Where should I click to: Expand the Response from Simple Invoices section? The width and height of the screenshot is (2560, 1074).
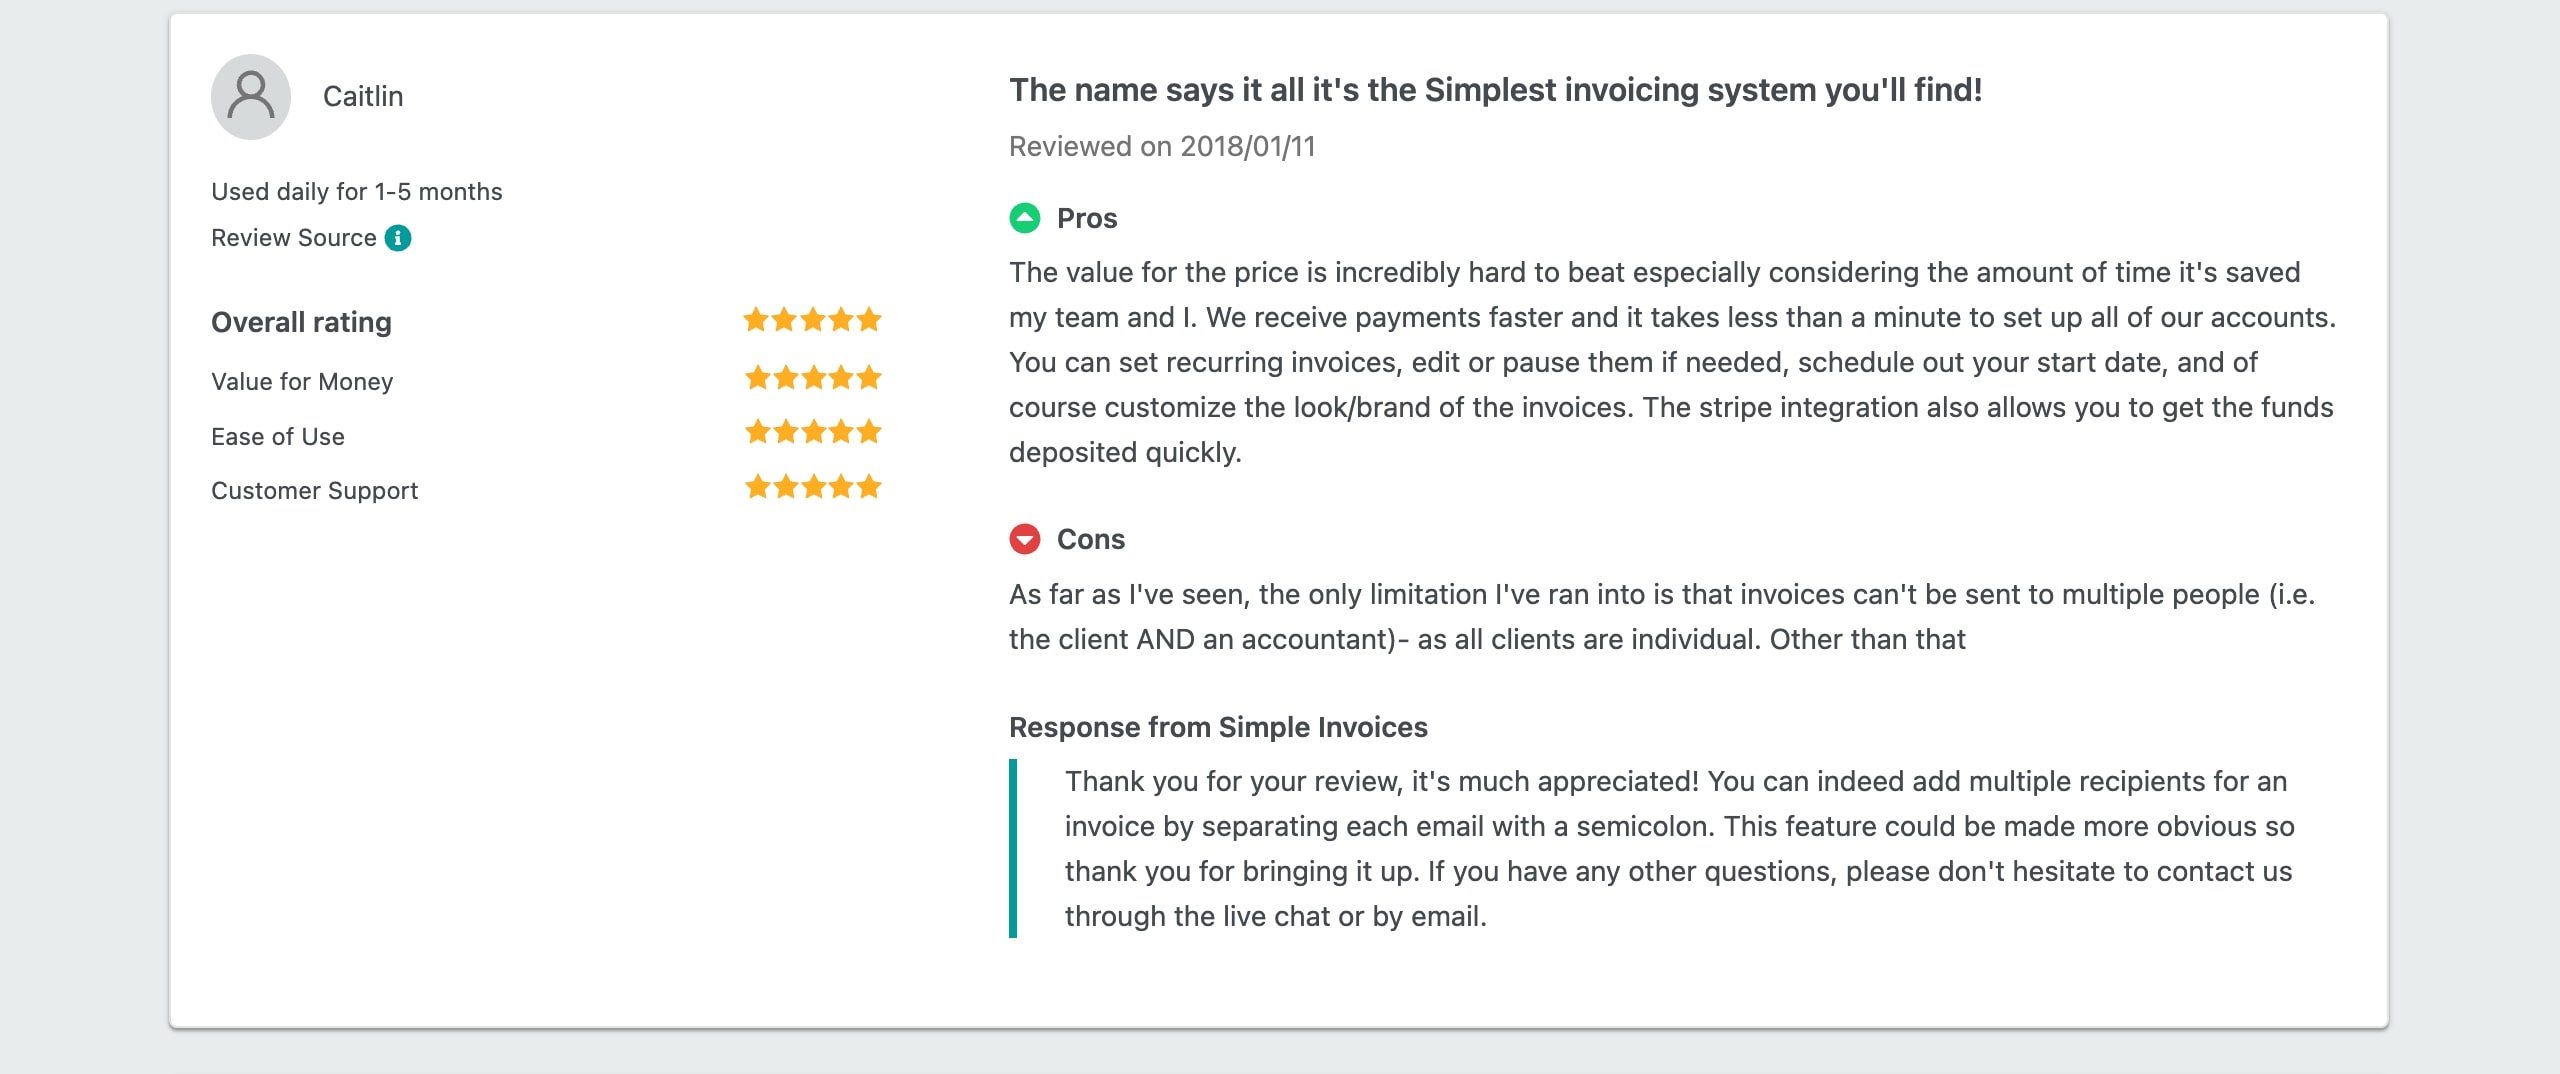click(1218, 728)
